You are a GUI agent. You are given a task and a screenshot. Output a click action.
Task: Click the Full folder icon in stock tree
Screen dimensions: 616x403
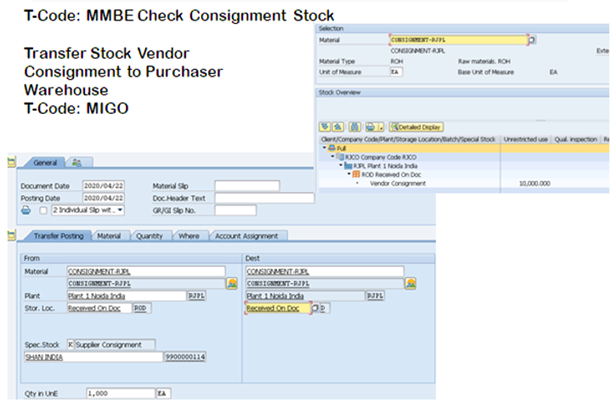click(x=332, y=148)
